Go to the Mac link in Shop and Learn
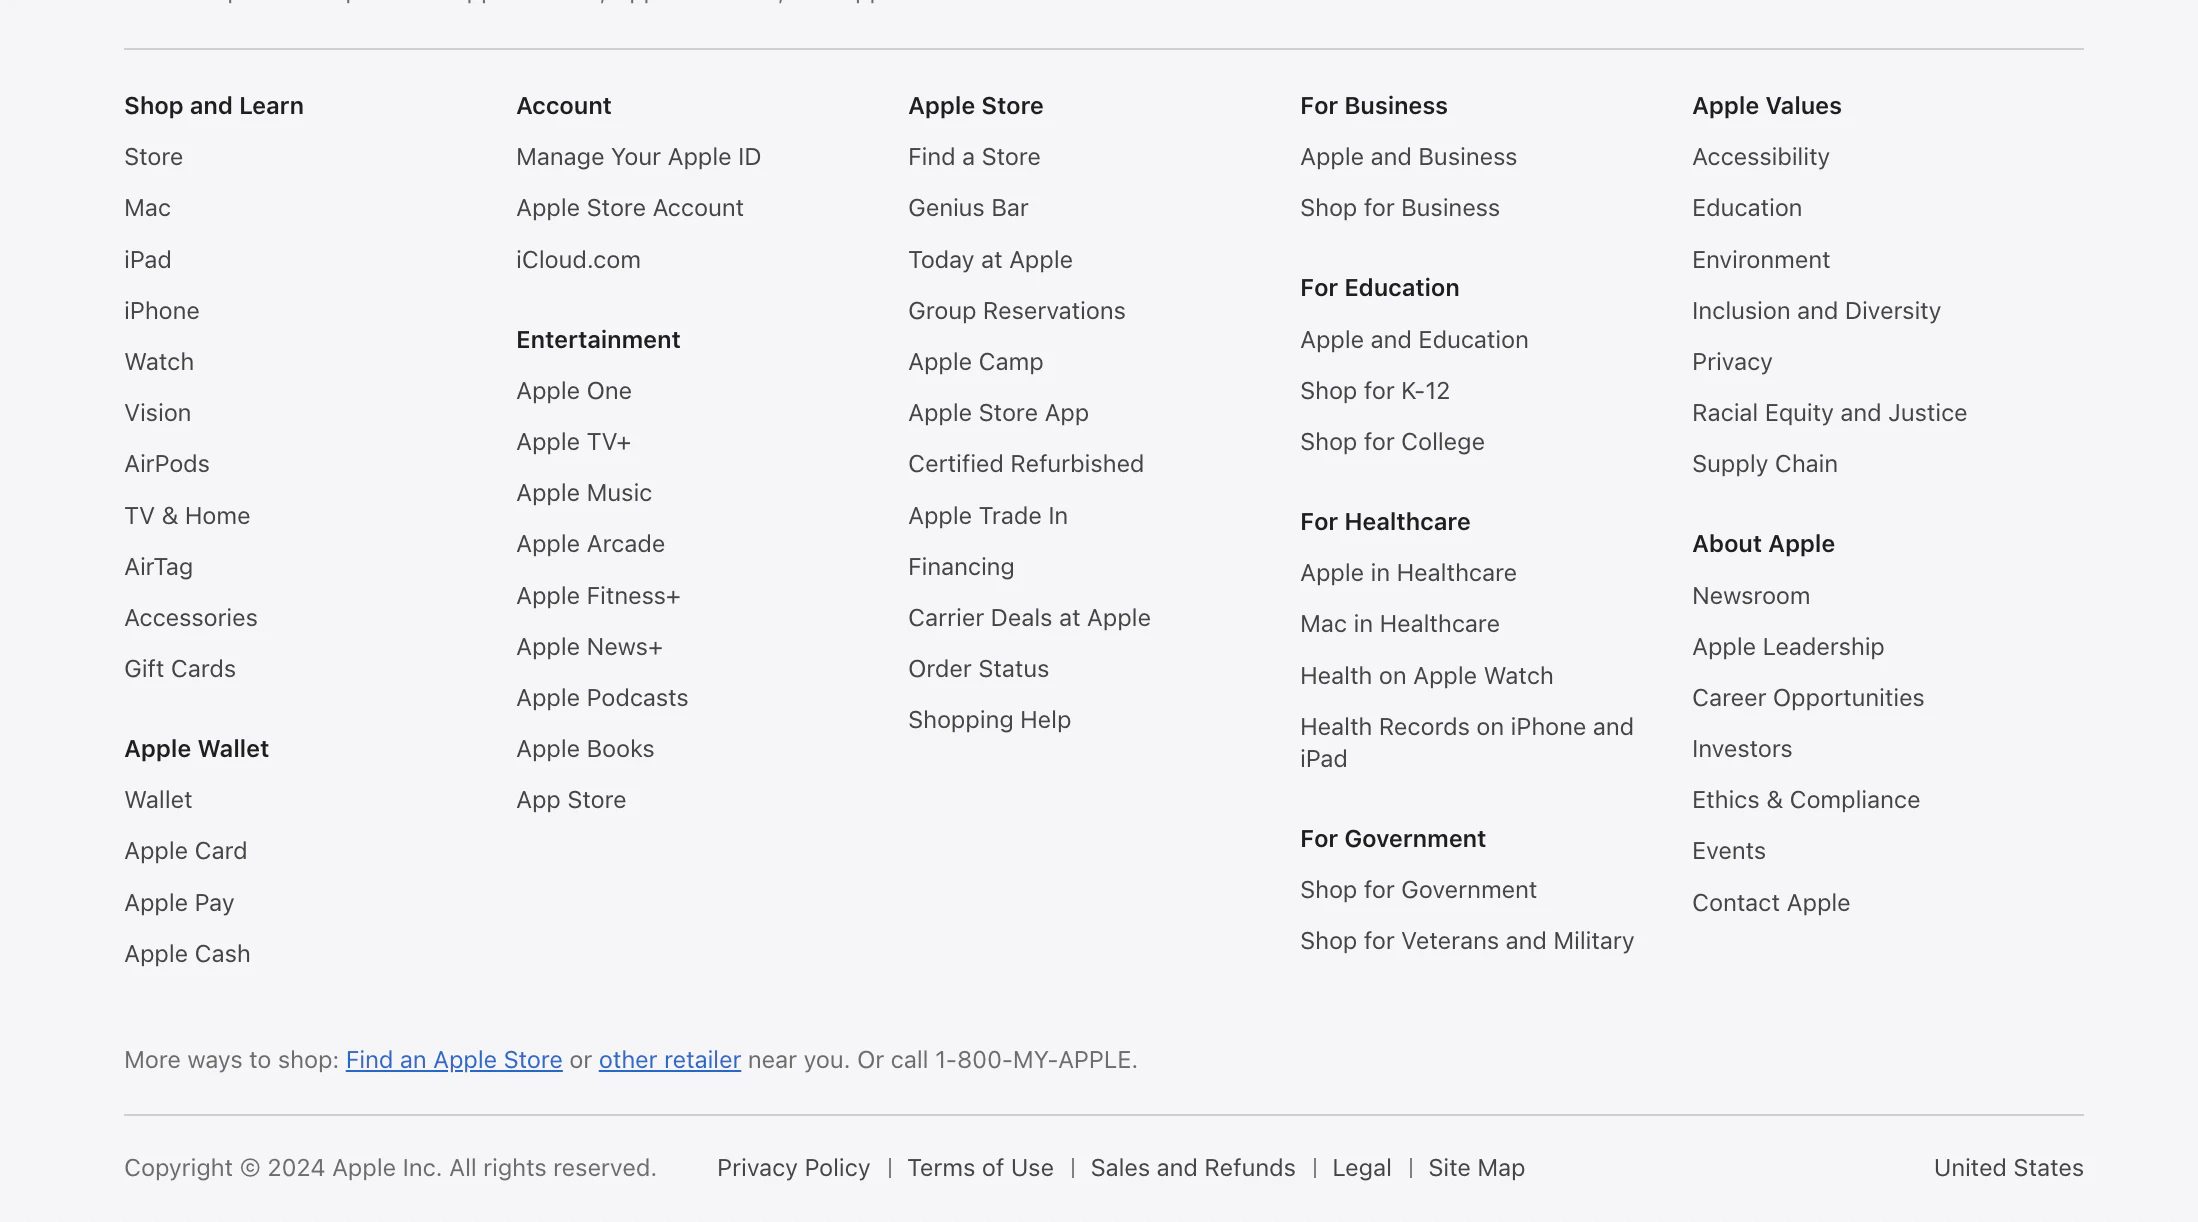The height and width of the screenshot is (1222, 2198). tap(147, 208)
